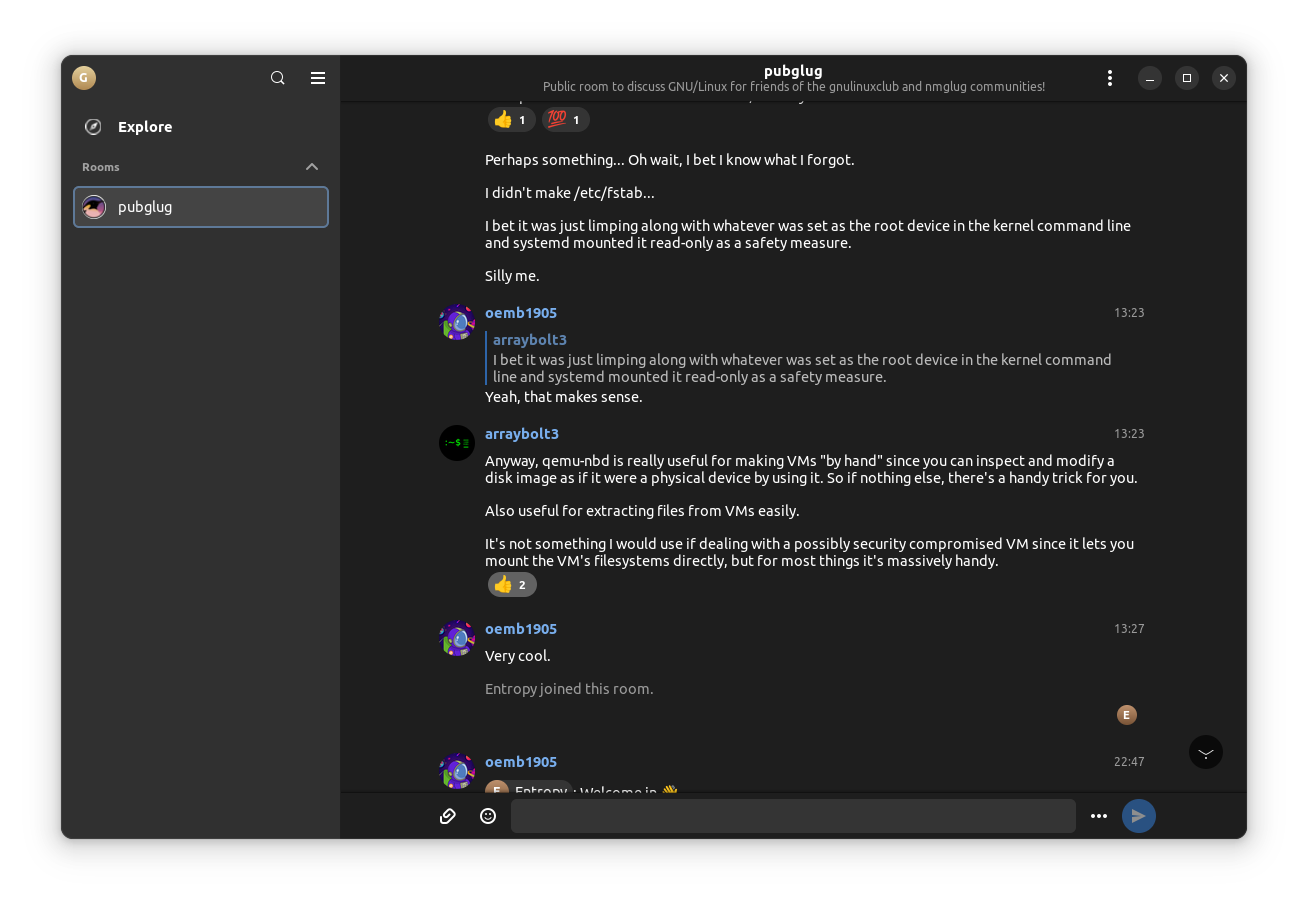Click the pubglug room title in the header
1308x906 pixels.
tap(793, 70)
